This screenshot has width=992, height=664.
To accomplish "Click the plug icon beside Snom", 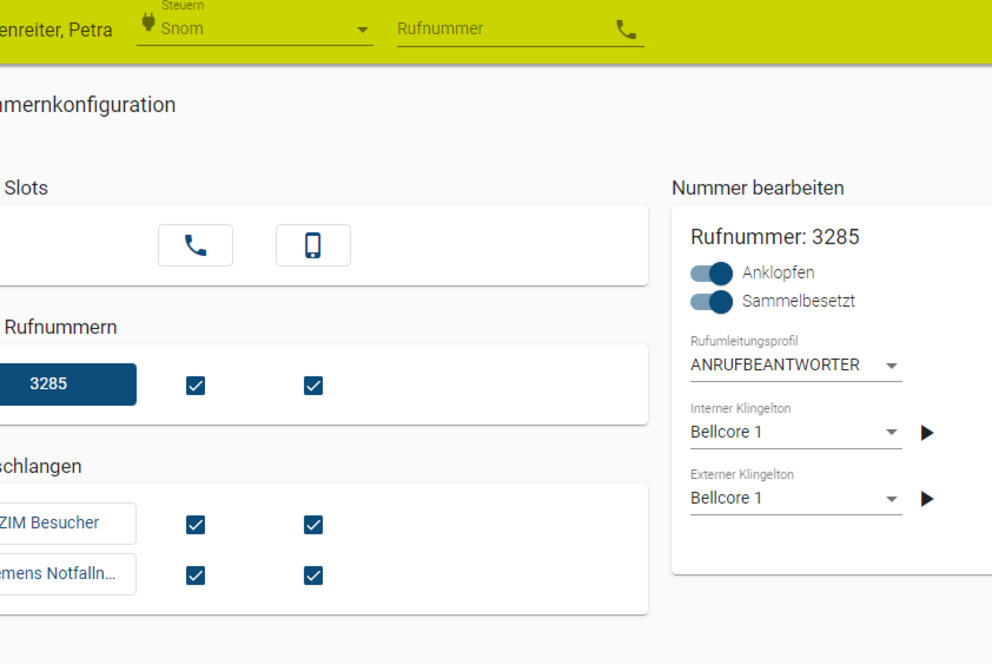I will [x=148, y=22].
